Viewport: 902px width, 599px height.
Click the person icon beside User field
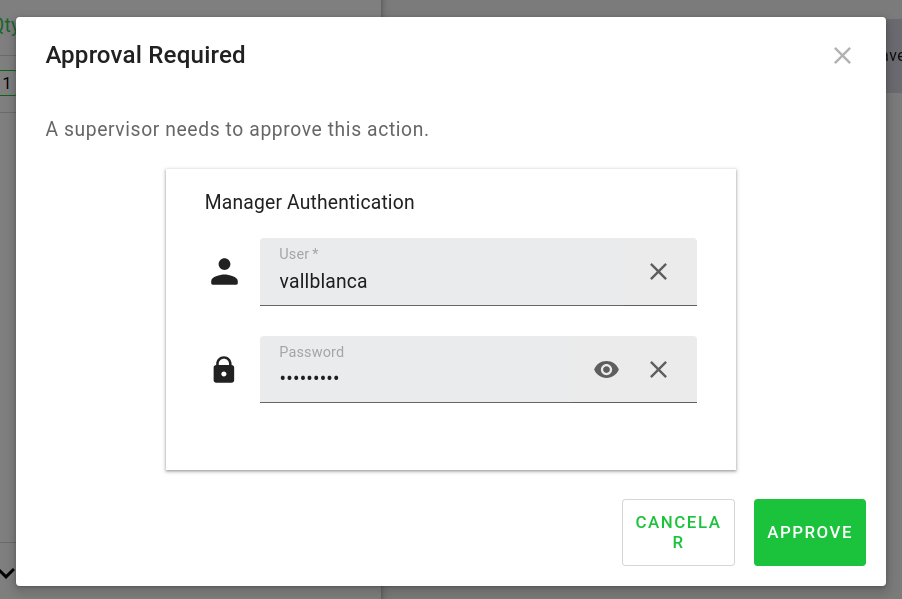click(224, 272)
